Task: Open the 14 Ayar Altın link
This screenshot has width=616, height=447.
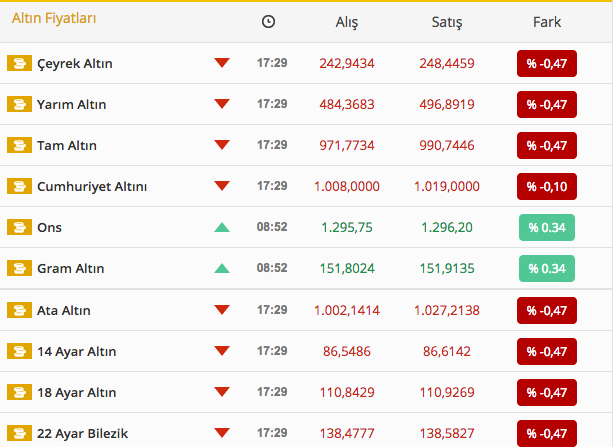Action: pyautogui.click(x=77, y=352)
